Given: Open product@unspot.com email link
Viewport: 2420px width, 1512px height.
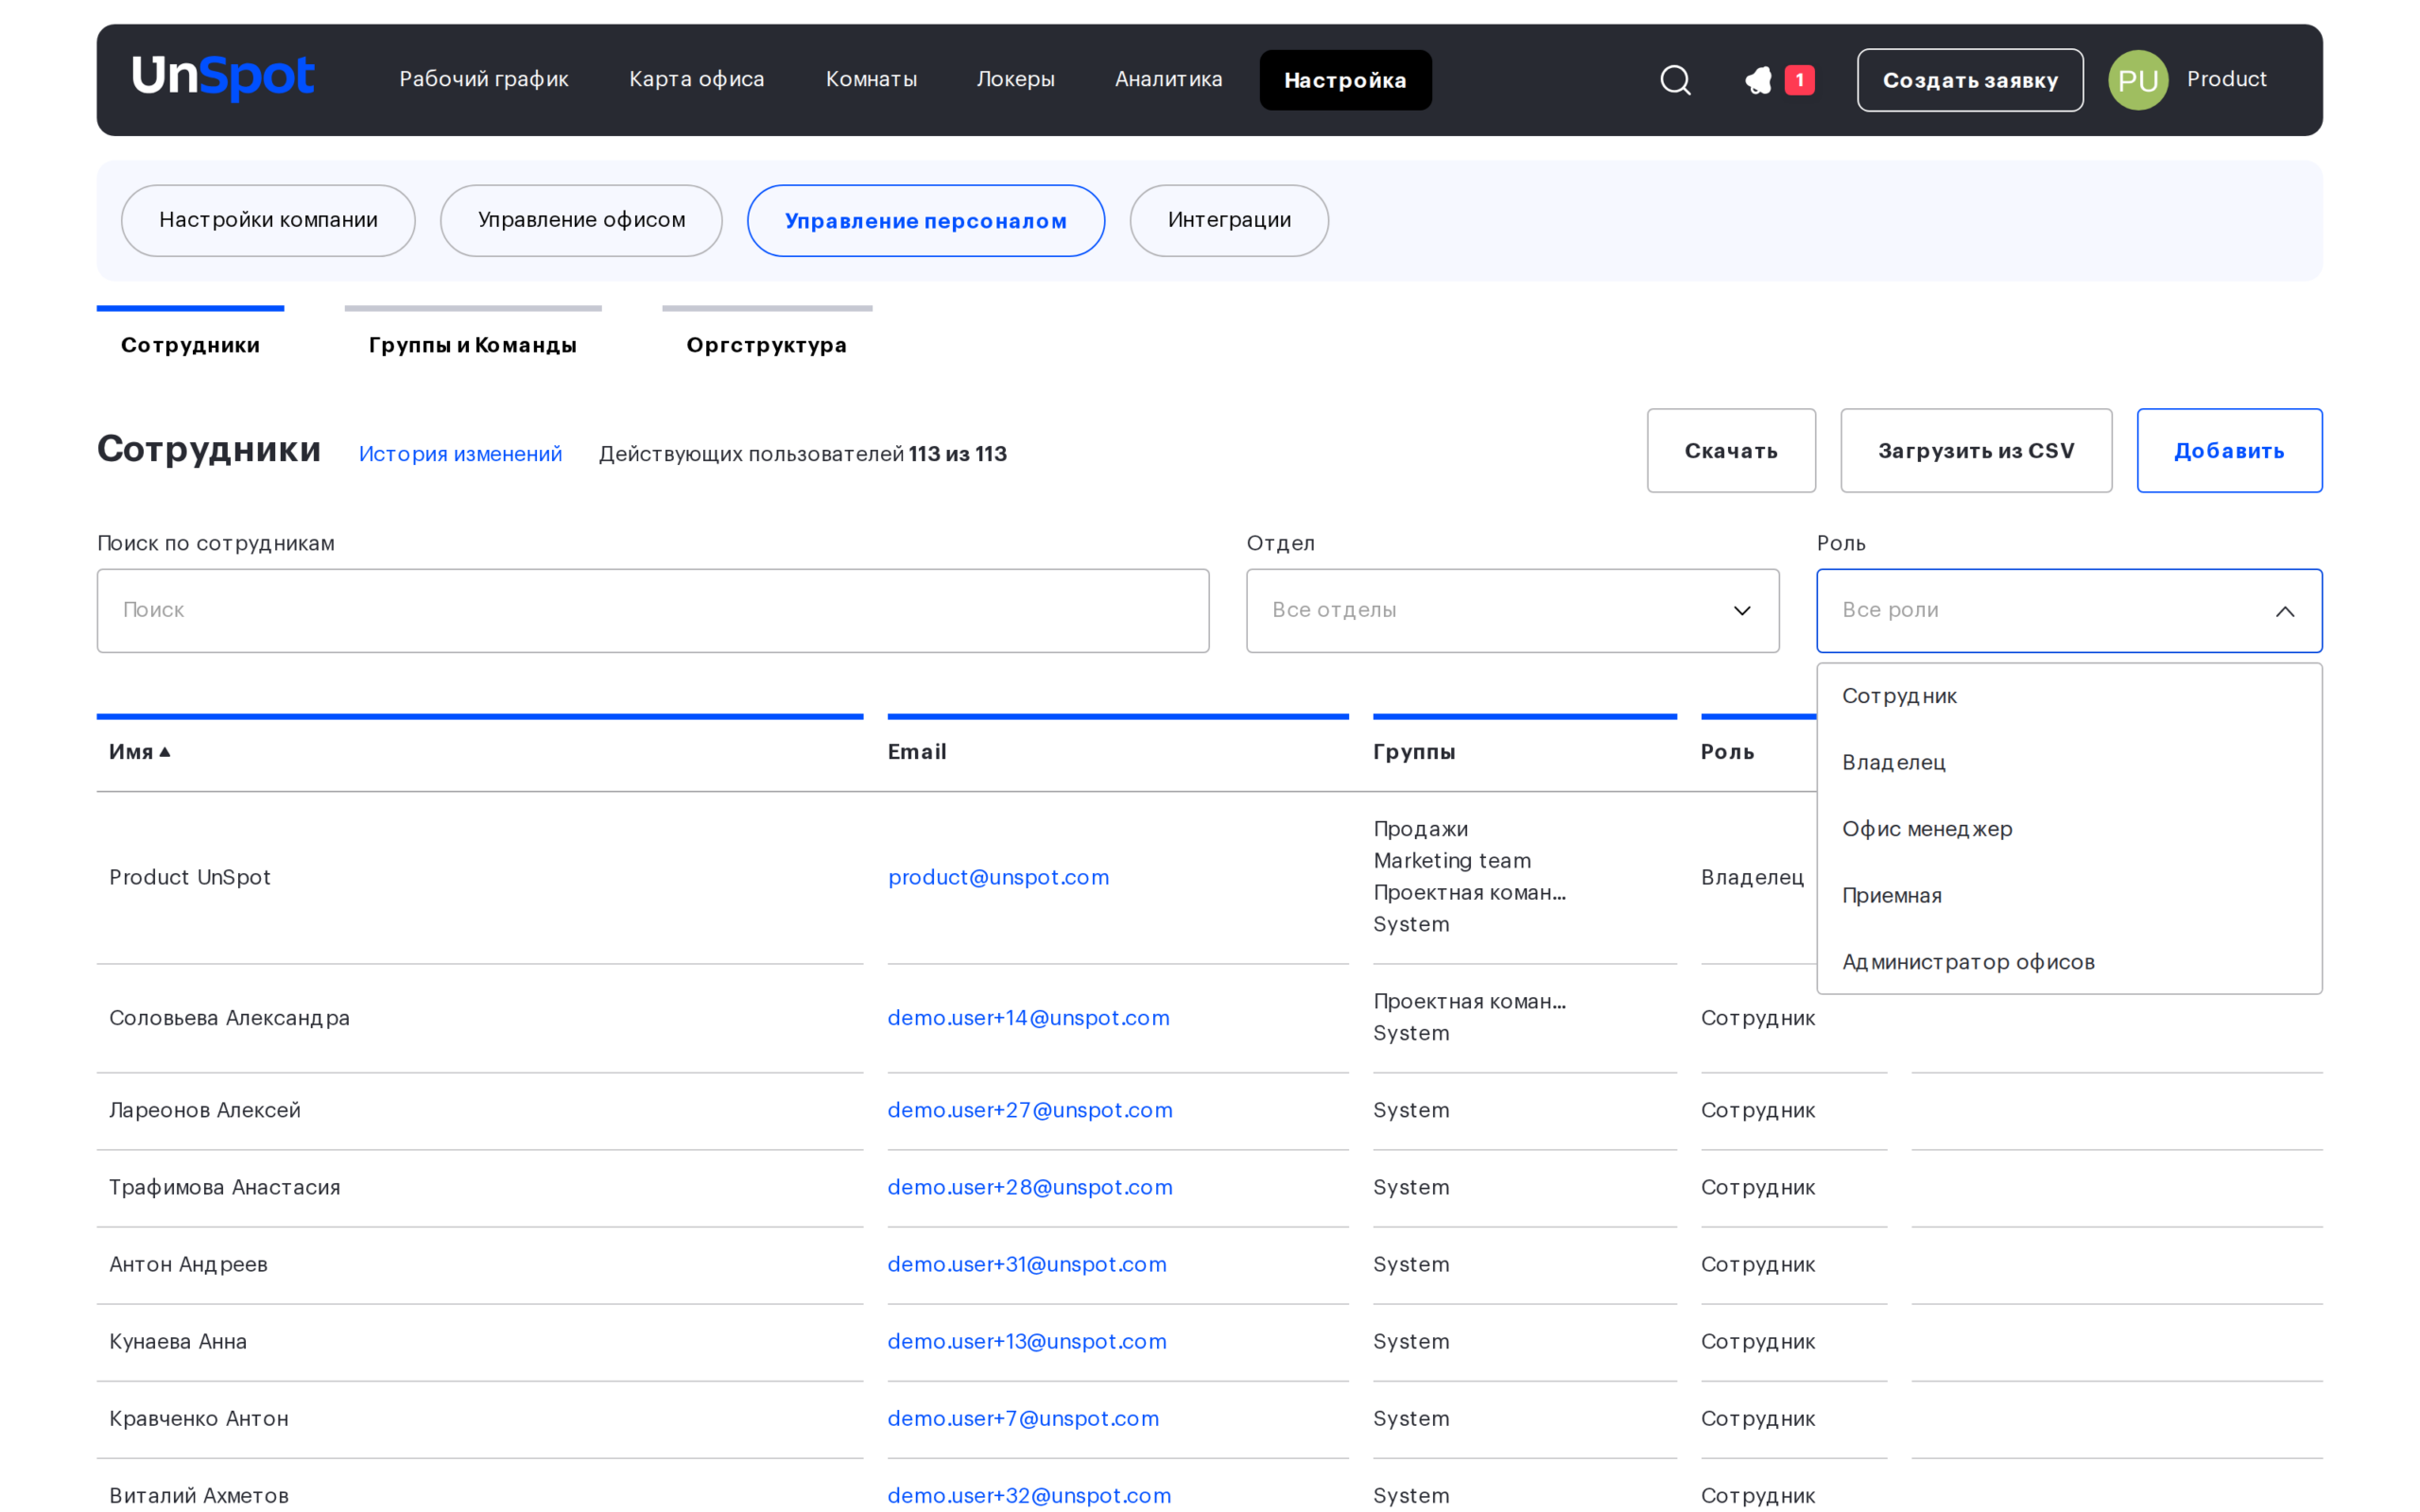Looking at the screenshot, I should click(998, 877).
